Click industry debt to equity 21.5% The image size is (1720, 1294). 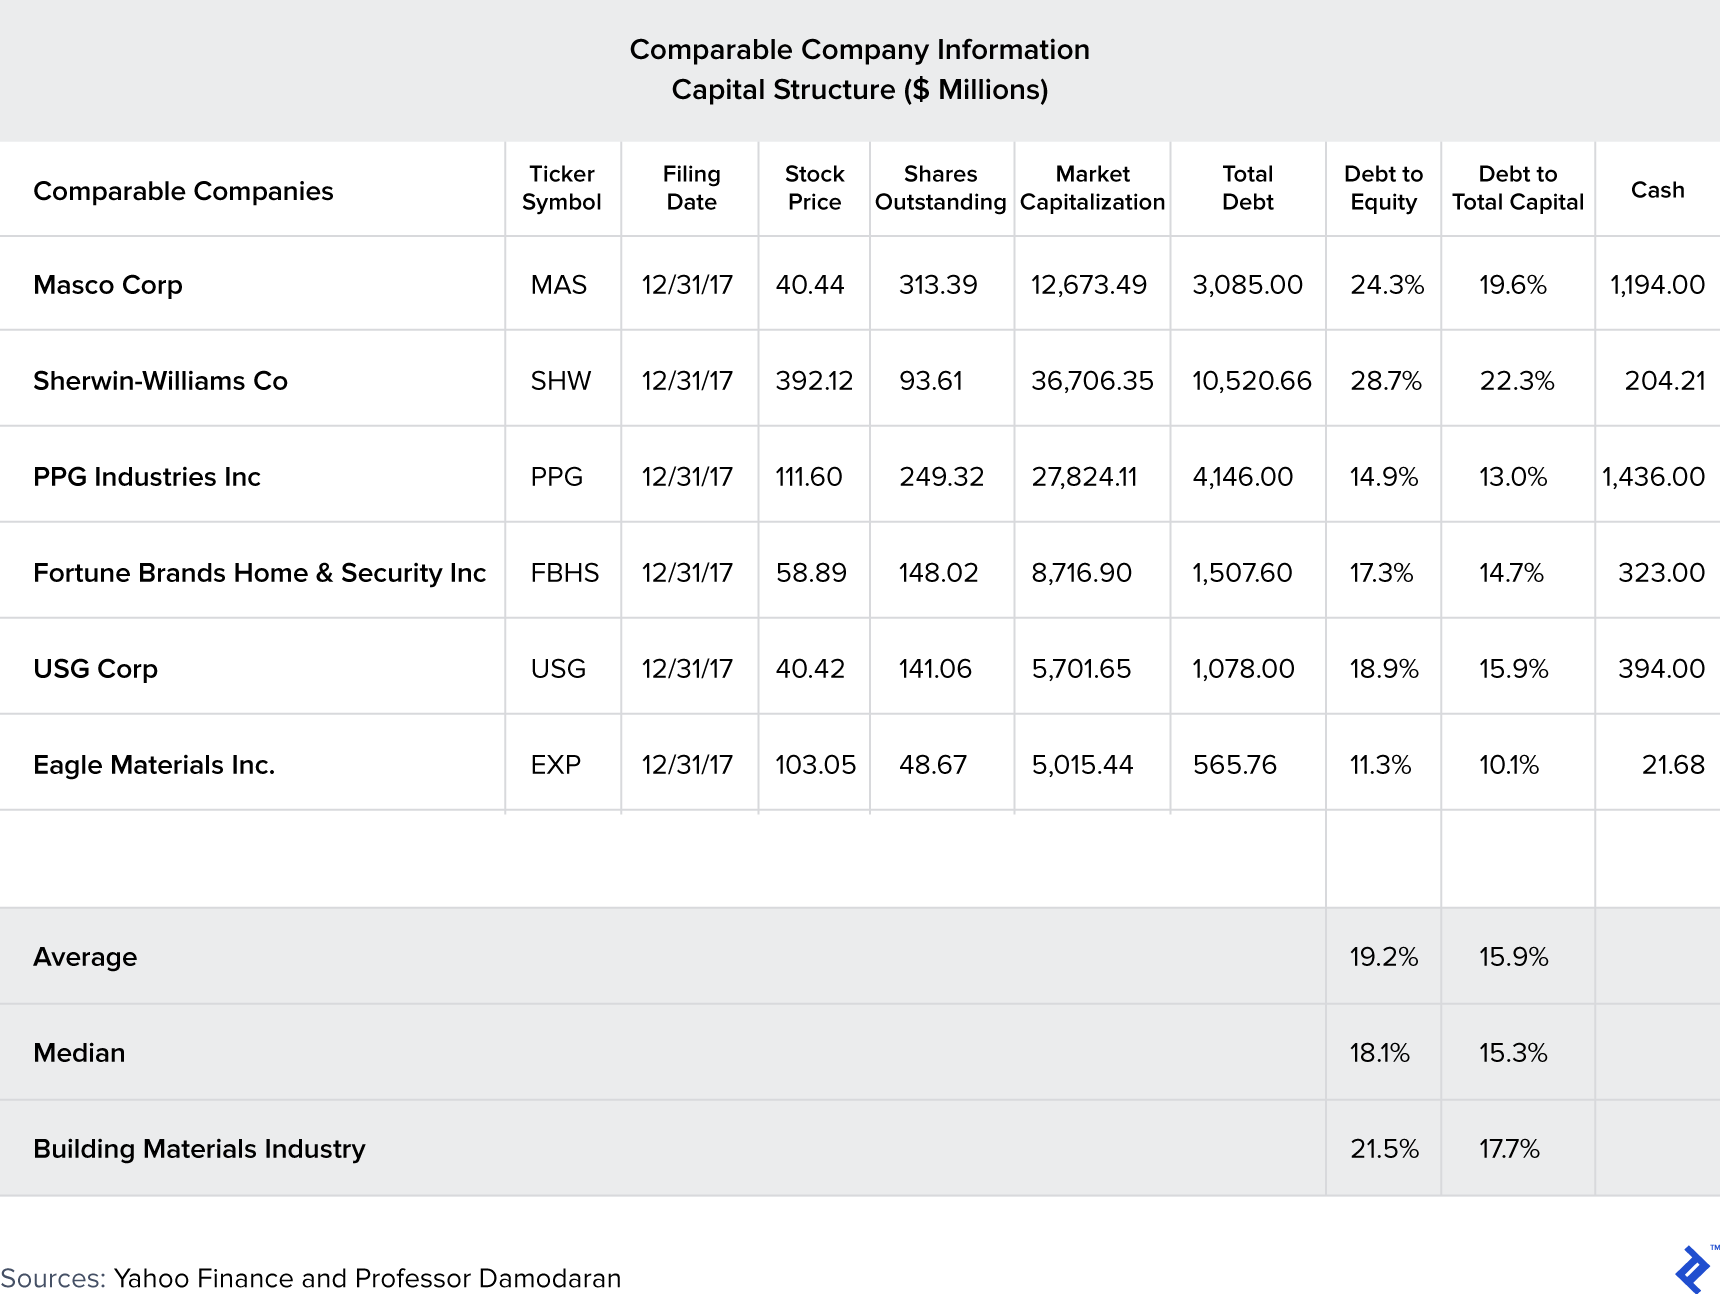point(1384,1149)
